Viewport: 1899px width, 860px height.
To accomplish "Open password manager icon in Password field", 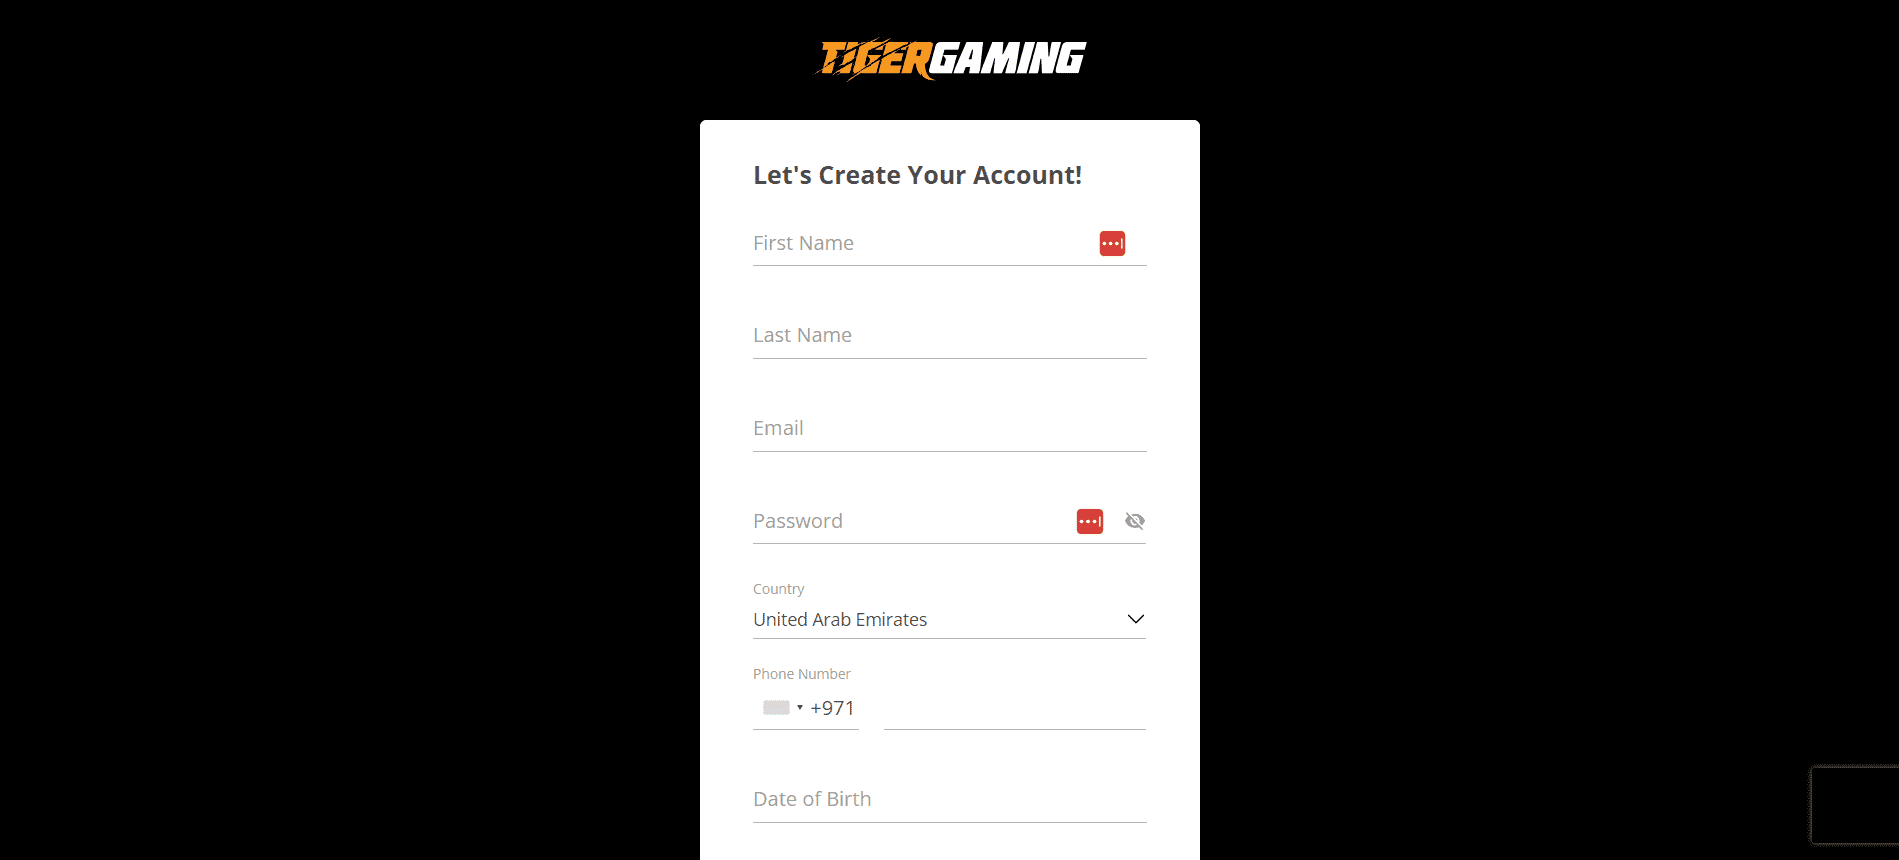I will (1090, 521).
